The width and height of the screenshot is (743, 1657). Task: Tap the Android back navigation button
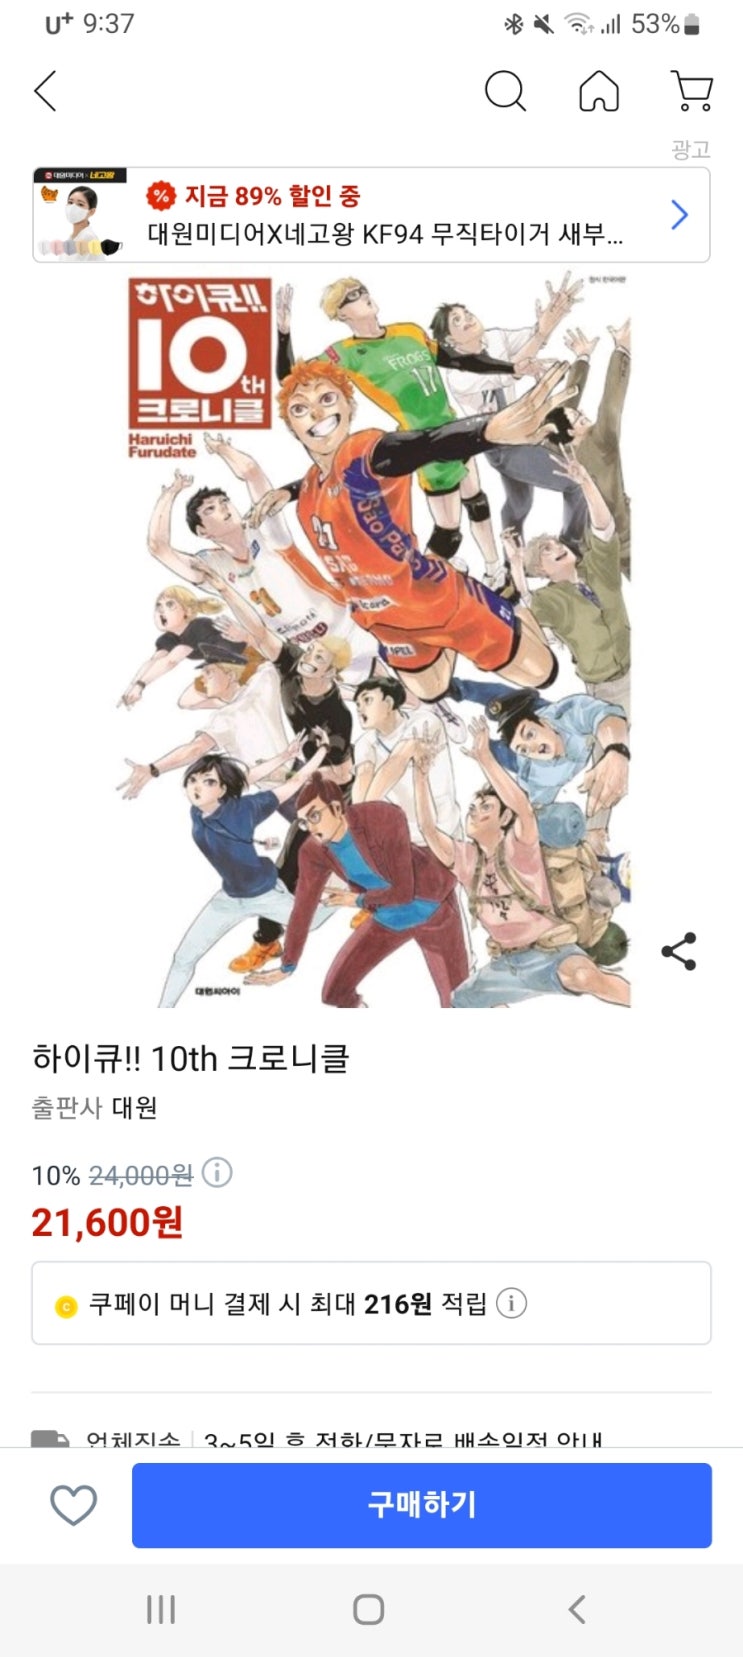[577, 1609]
